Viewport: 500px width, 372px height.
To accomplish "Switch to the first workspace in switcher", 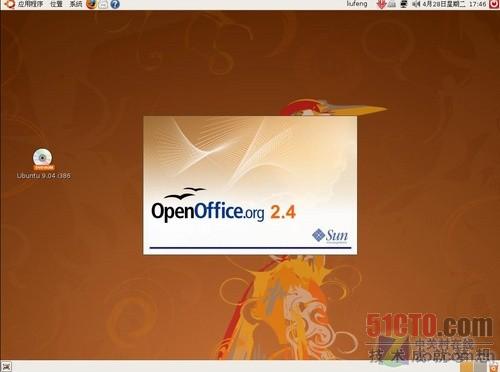I will click(x=467, y=367).
